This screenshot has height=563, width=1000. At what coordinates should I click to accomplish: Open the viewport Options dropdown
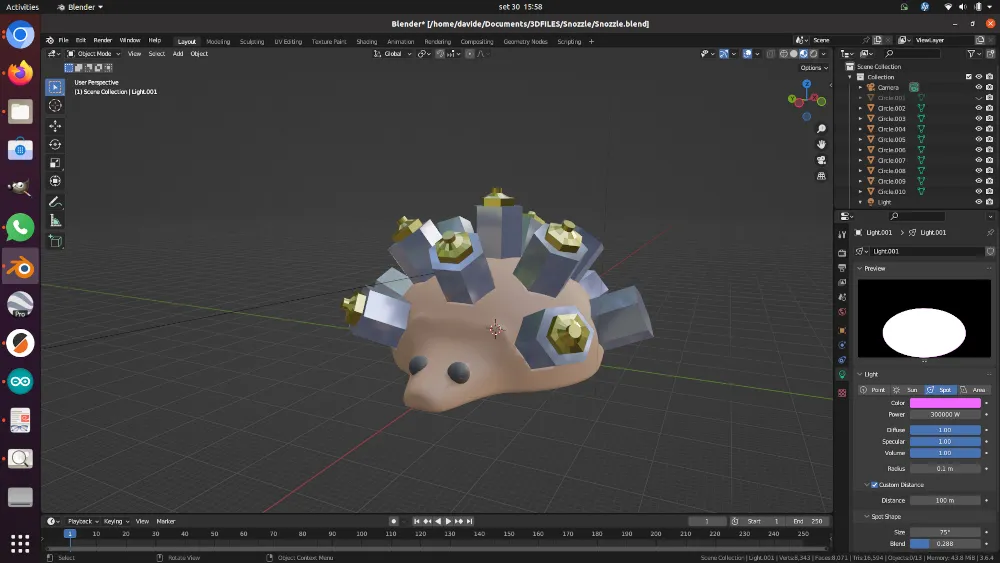813,68
